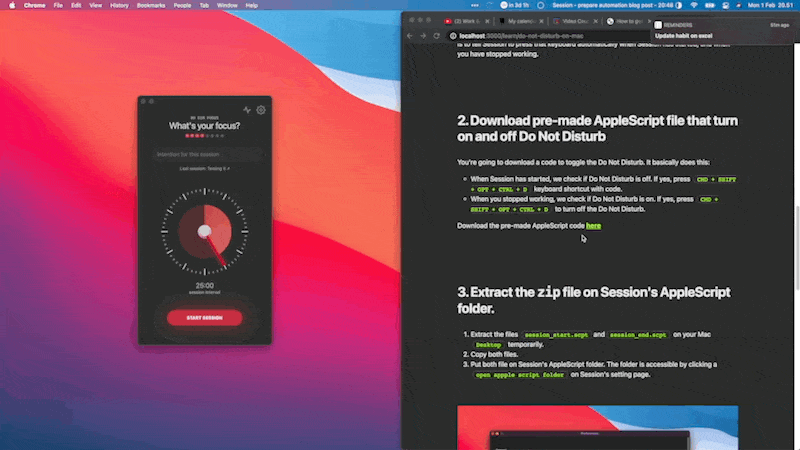Open Control Center icon in the menu bar
800x450 pixels.
[726, 5]
